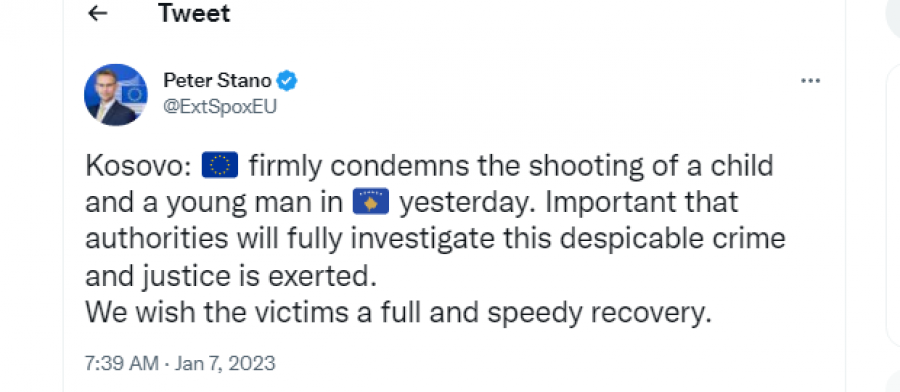This screenshot has height=392, width=900.
Task: Open the Peter Stano display name
Action: (217, 81)
